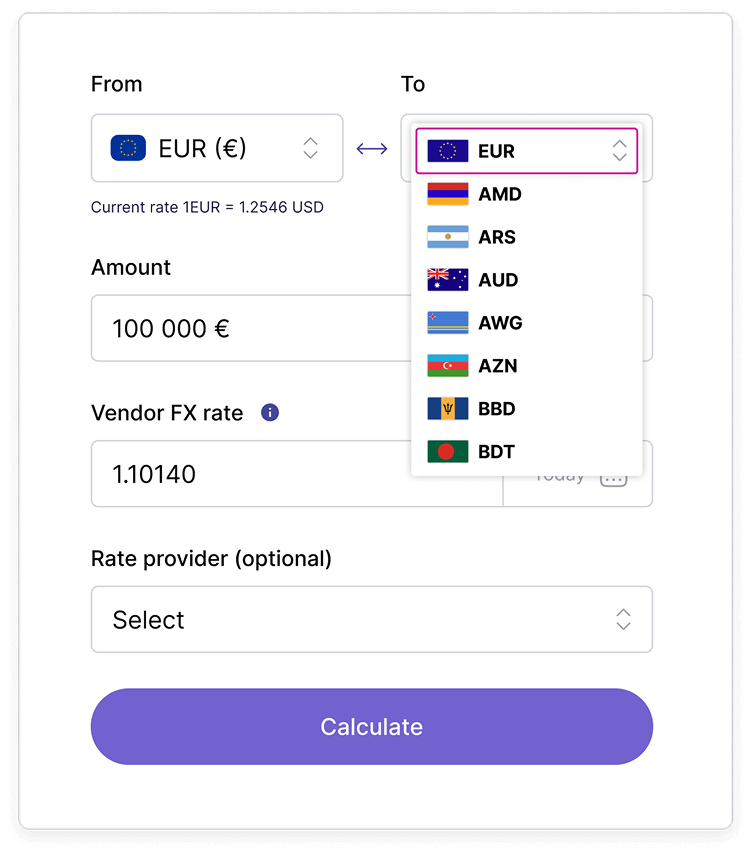Click the Amount field showing 100 000 €
The width and height of the screenshot is (752, 854).
(x=250, y=328)
